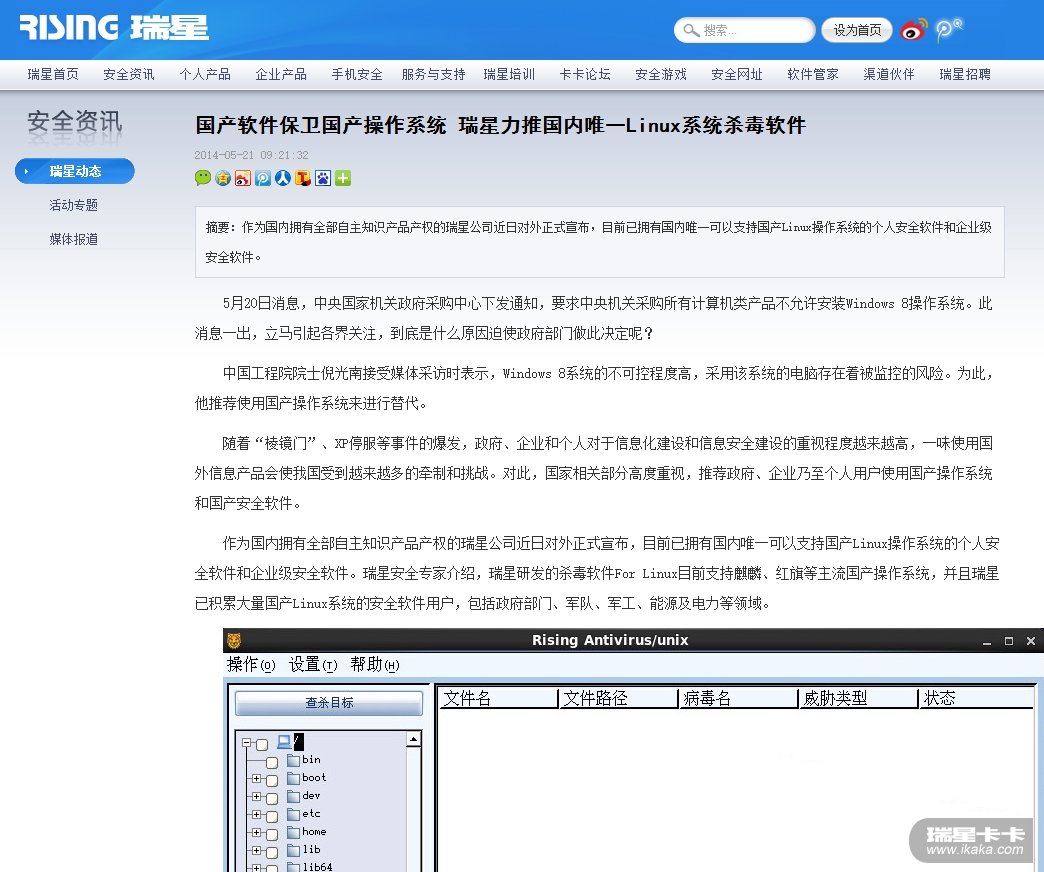Tick the home folder checkbox
The image size is (1044, 872).
(272, 834)
